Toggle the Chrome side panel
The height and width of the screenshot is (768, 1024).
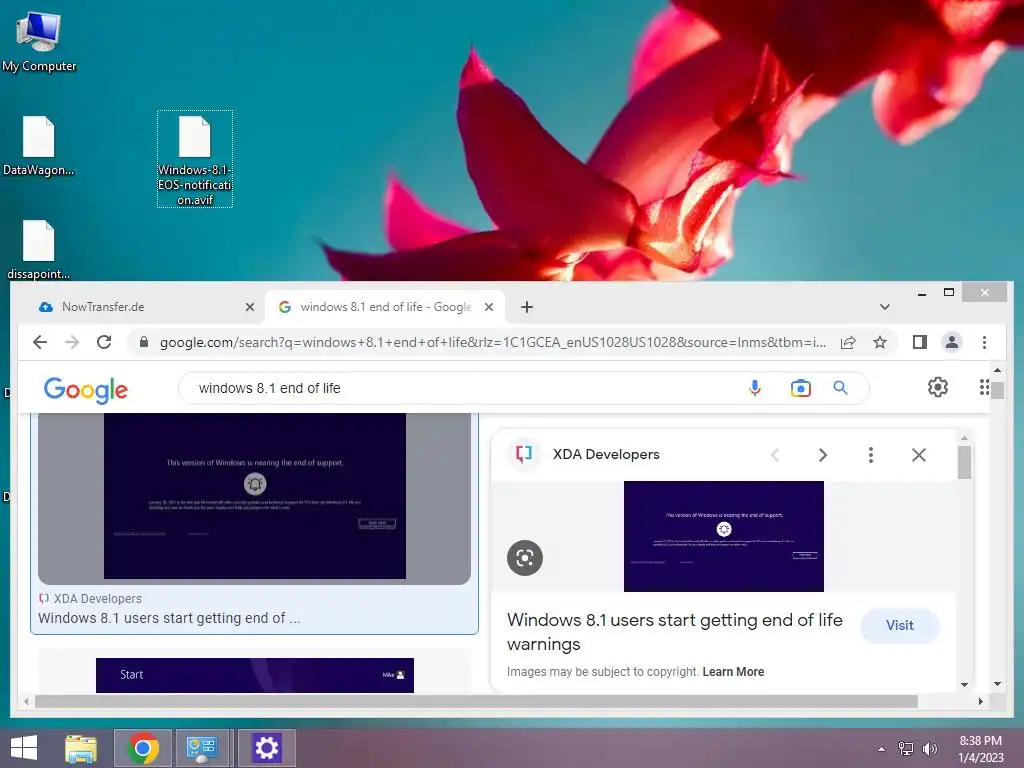[x=920, y=342]
